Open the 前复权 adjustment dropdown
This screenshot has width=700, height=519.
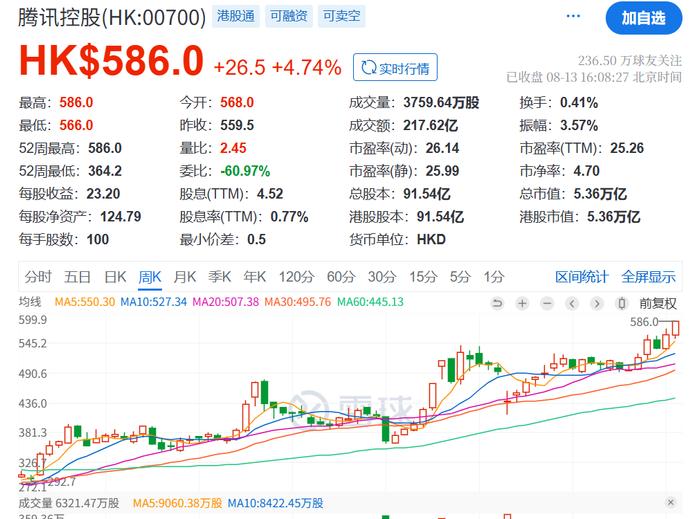[x=658, y=304]
